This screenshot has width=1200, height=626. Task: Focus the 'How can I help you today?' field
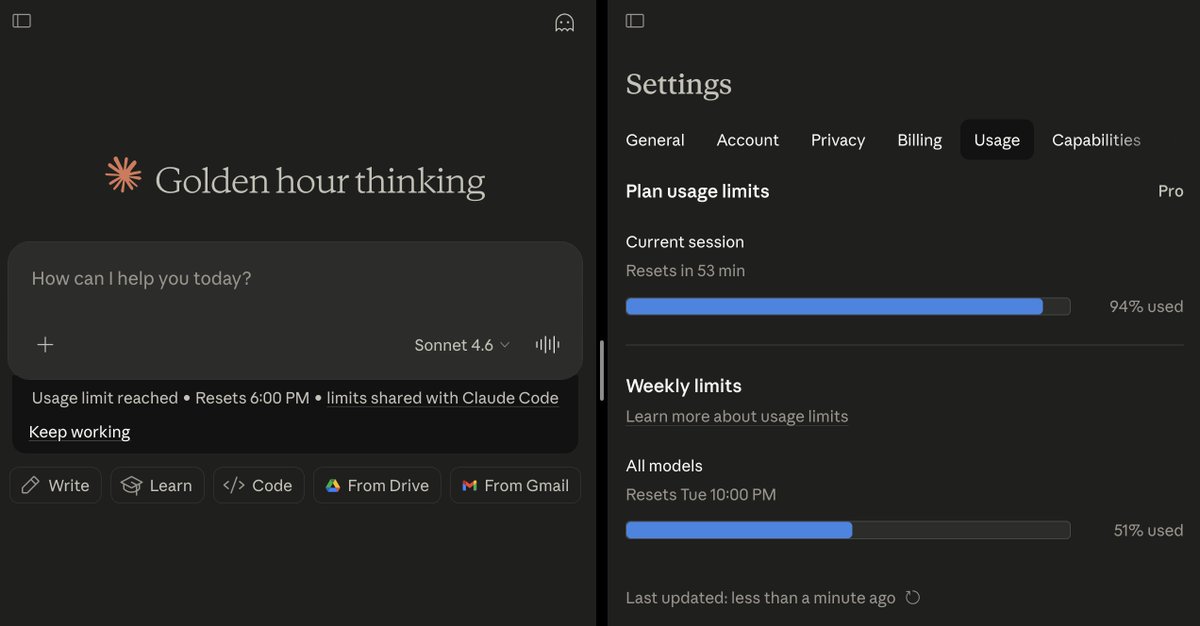(295, 279)
